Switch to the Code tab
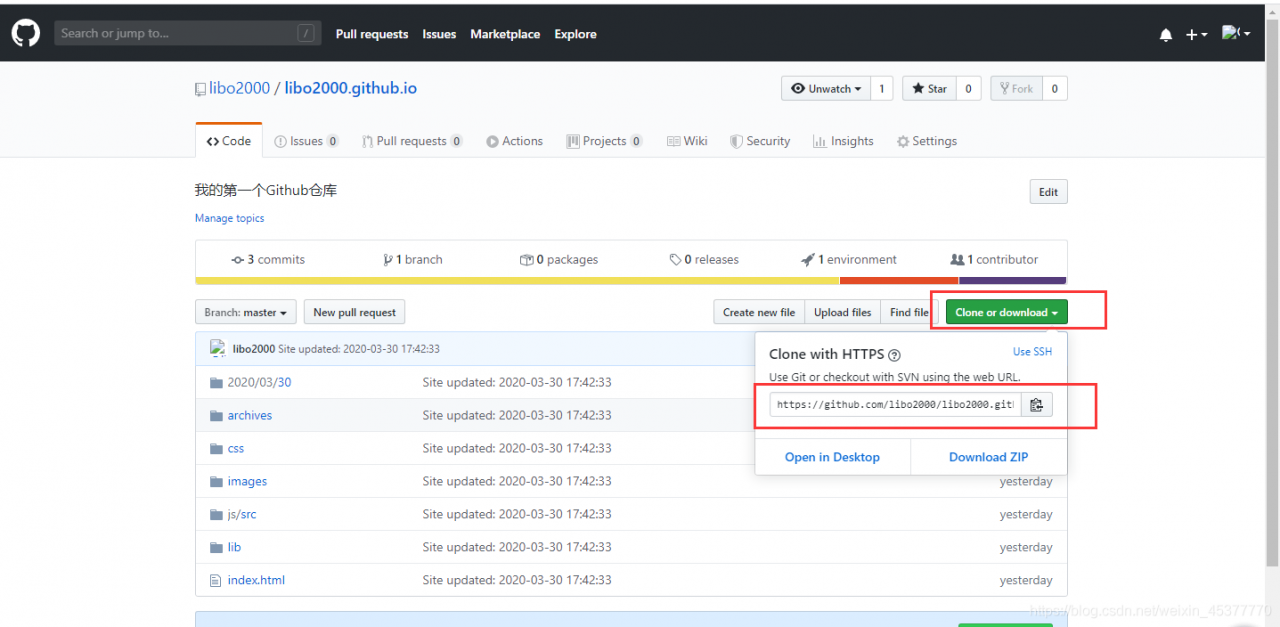 [x=229, y=141]
